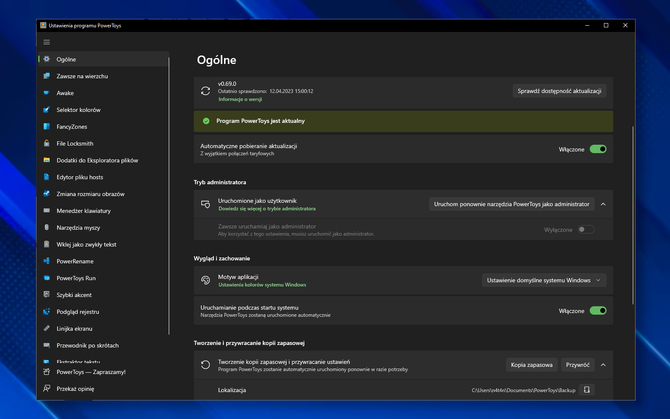Select the Menedżer klawiatury menu item
Screen dimensions: 670x419
coord(103,211)
